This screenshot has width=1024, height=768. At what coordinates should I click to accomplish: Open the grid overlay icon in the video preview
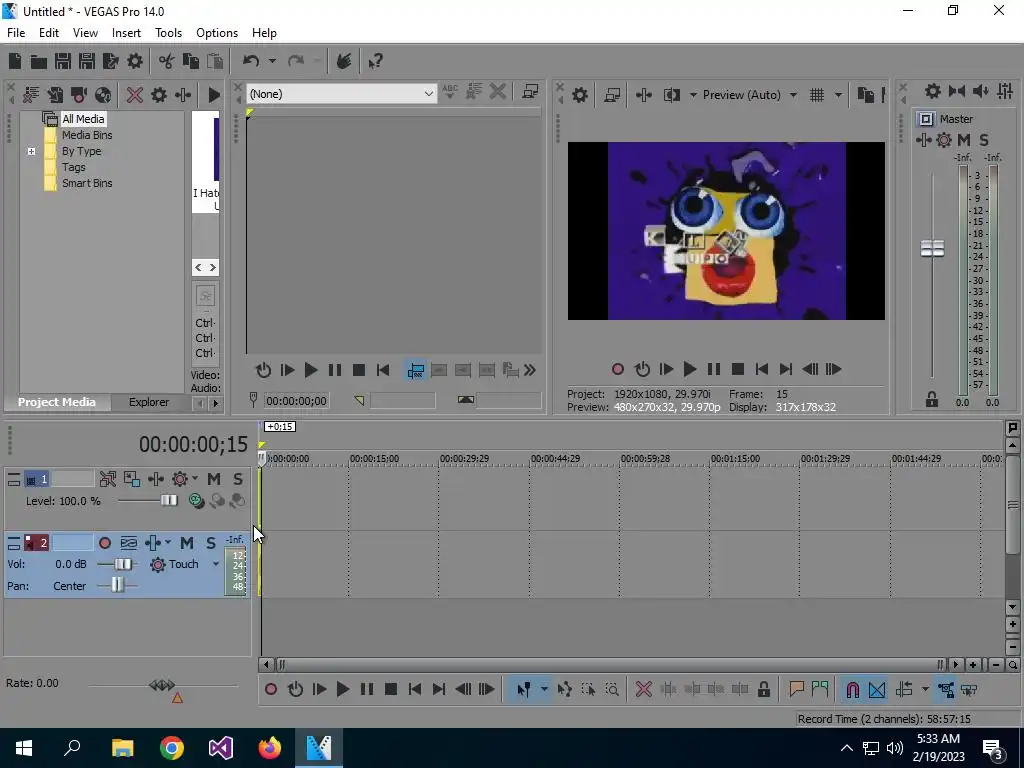[817, 95]
